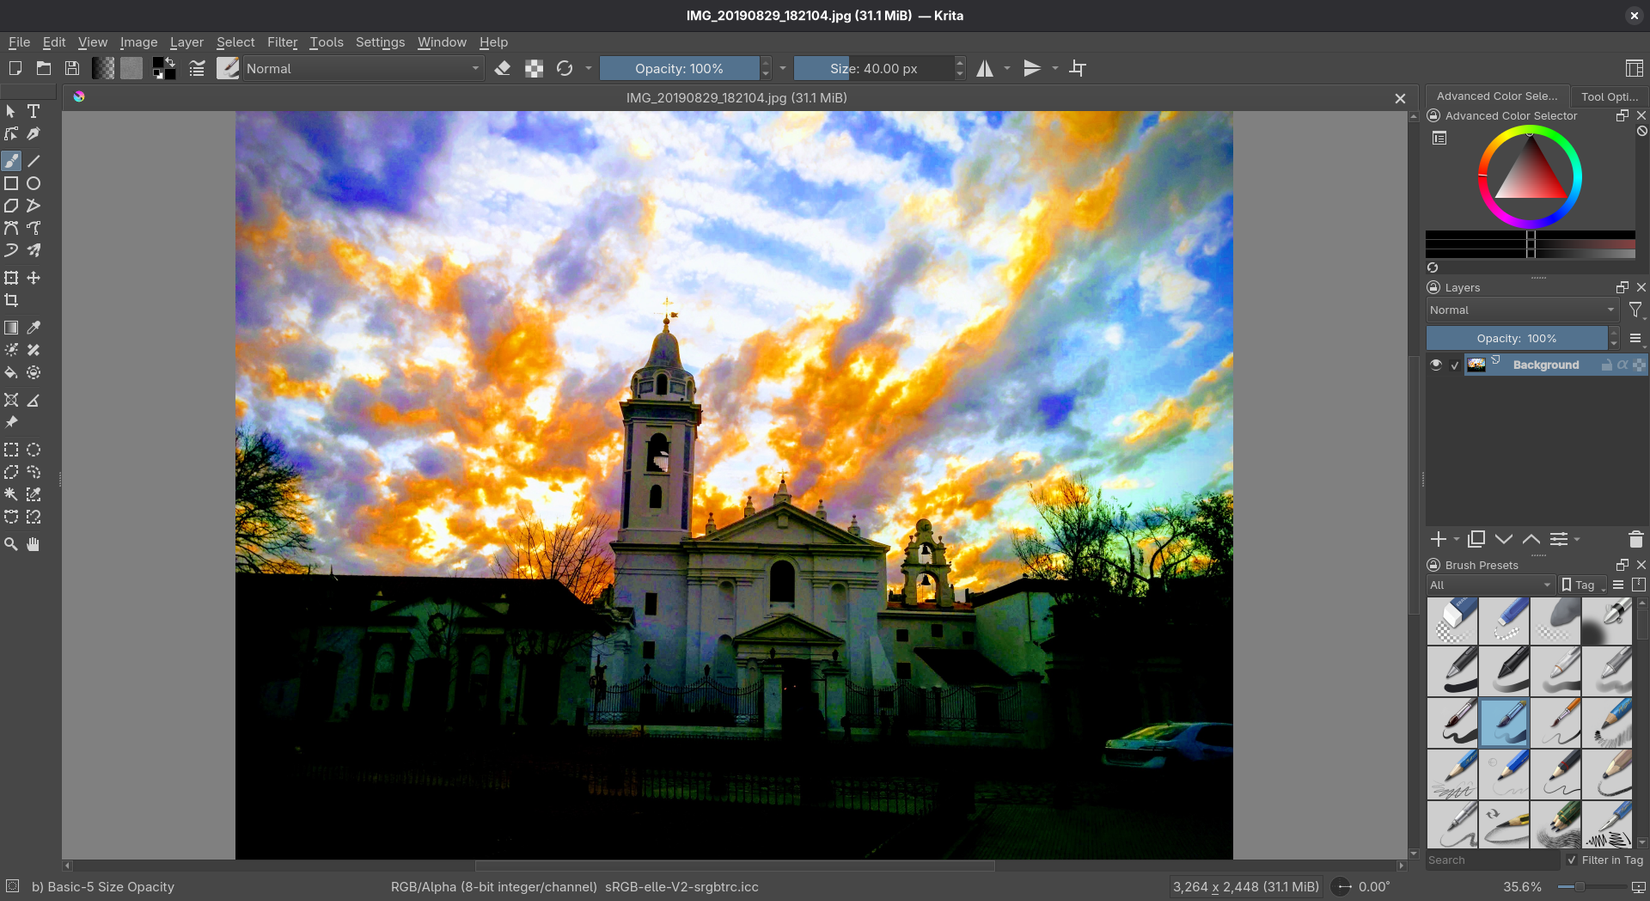The image size is (1650, 901).
Task: Open layer properties with the hamburger button
Action: click(1636, 338)
